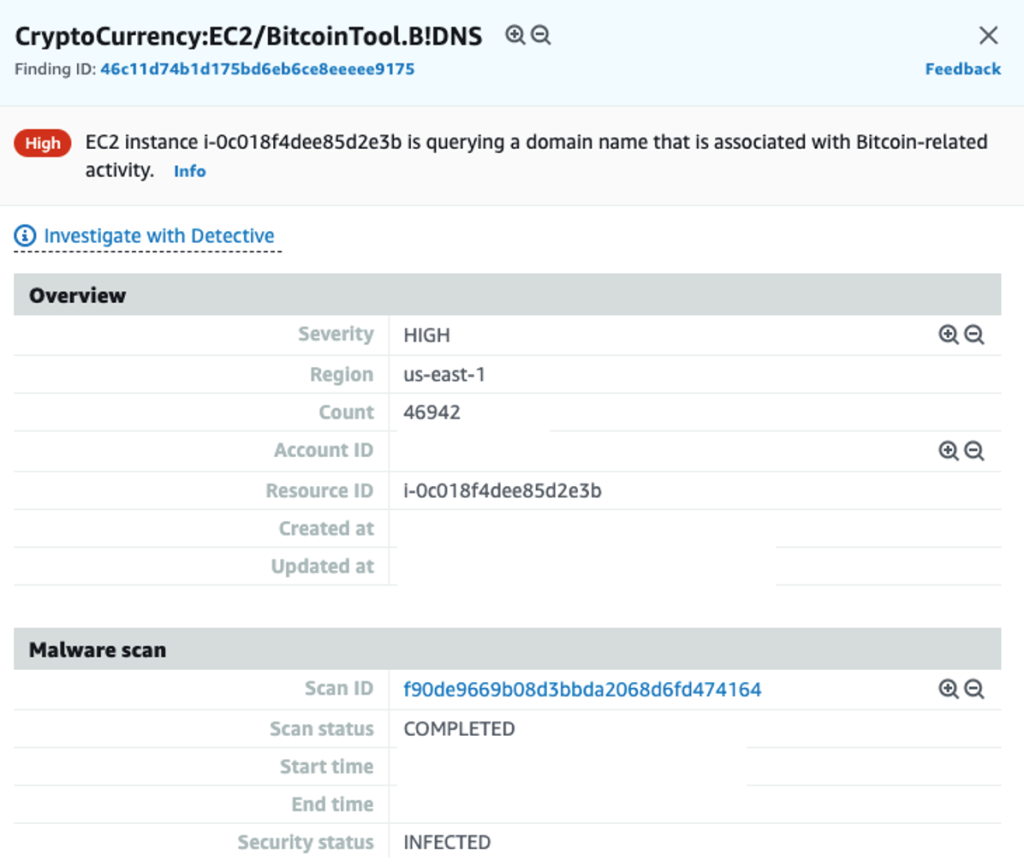Screen dimensions: 1024x866
Task: Open the Scan ID f90de9669 link
Action: (581, 688)
